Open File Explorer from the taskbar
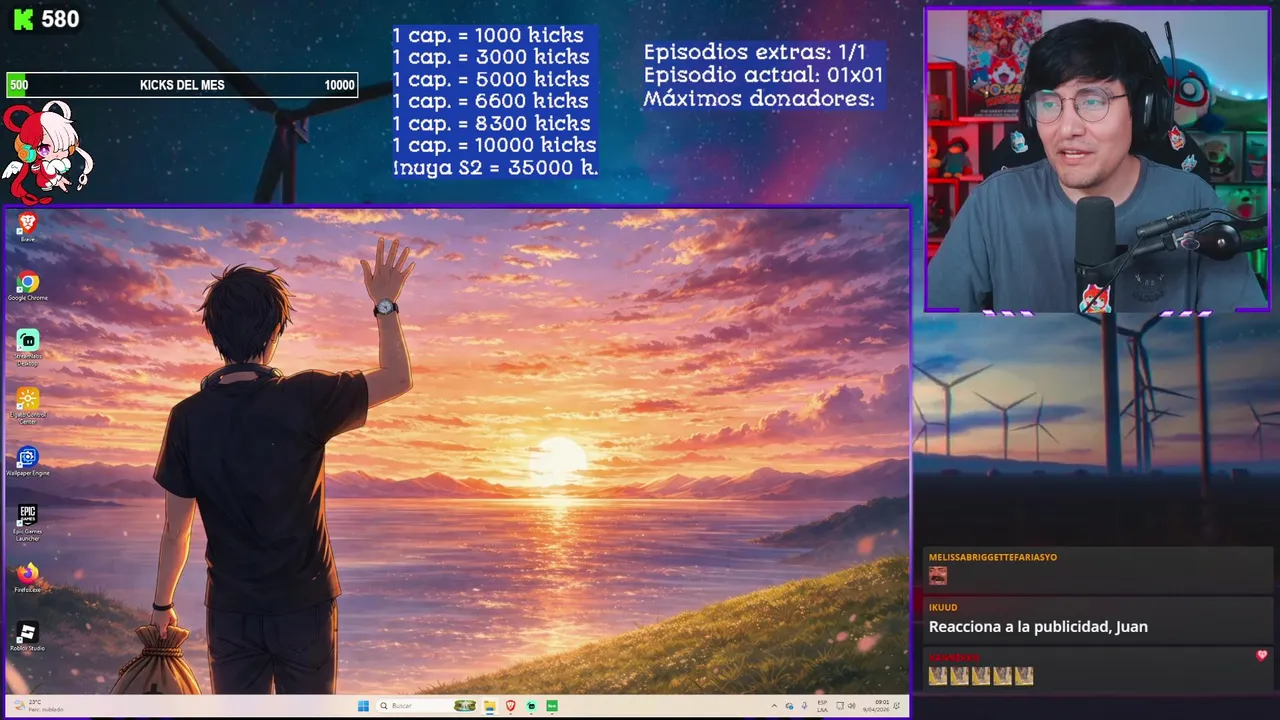Screen dimensions: 1280x720 point(490,705)
